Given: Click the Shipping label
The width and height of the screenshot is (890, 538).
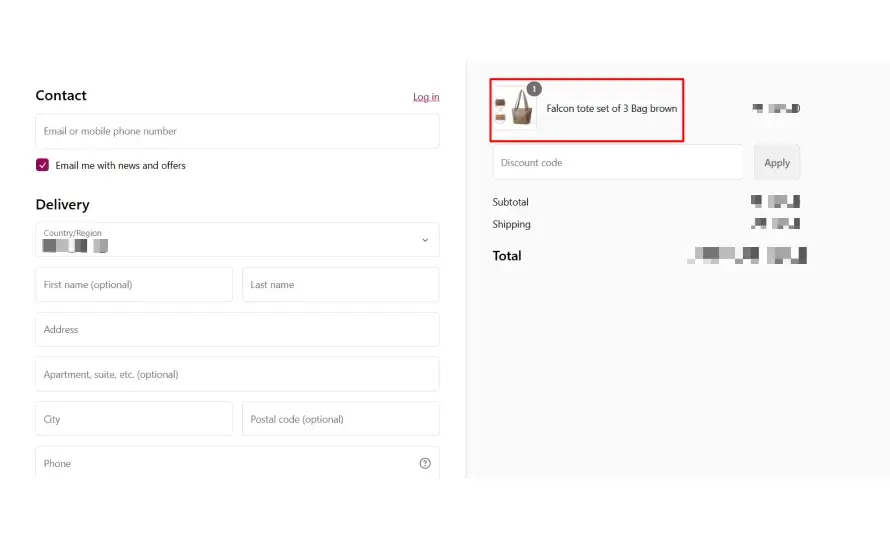Looking at the screenshot, I should coord(511,224).
